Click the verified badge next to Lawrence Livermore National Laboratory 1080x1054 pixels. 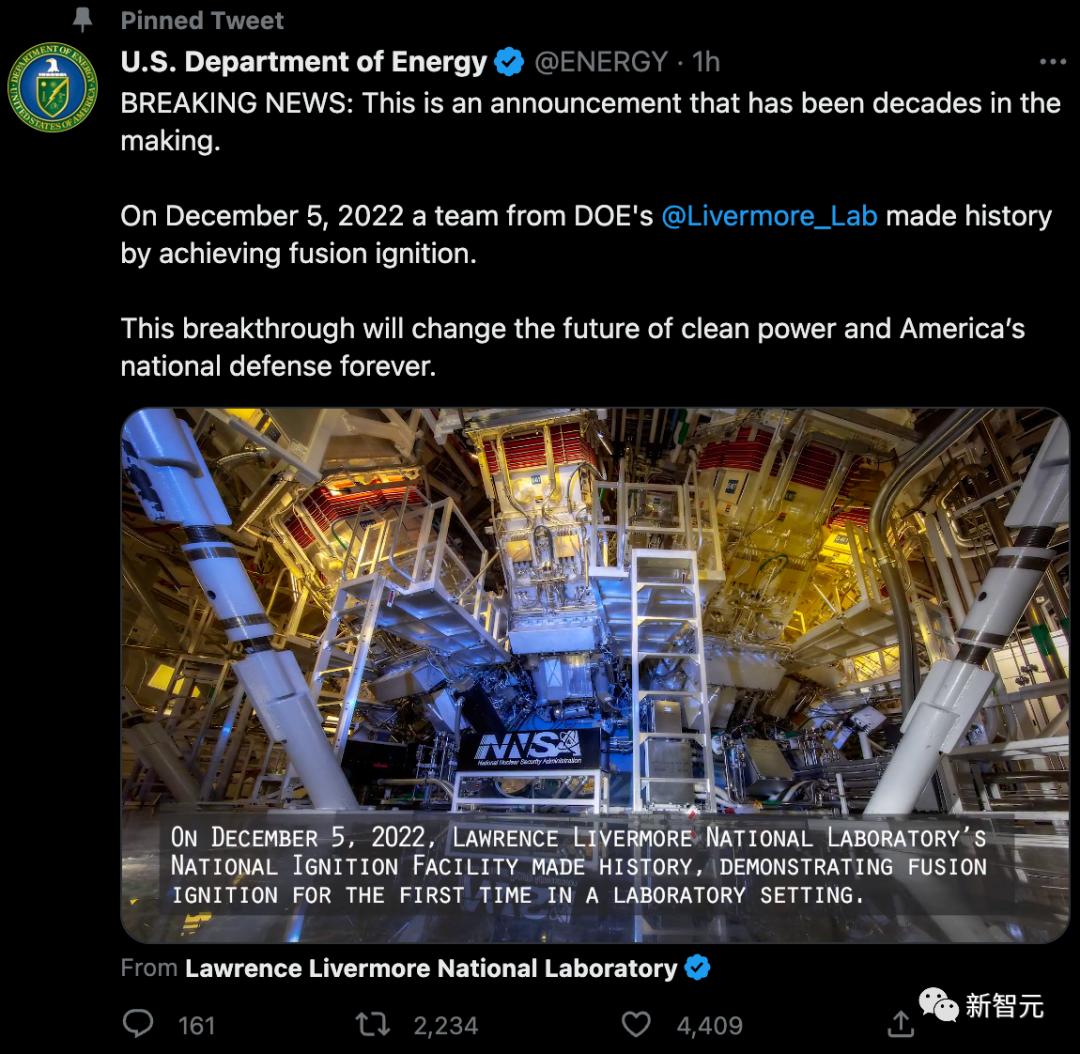pos(697,968)
